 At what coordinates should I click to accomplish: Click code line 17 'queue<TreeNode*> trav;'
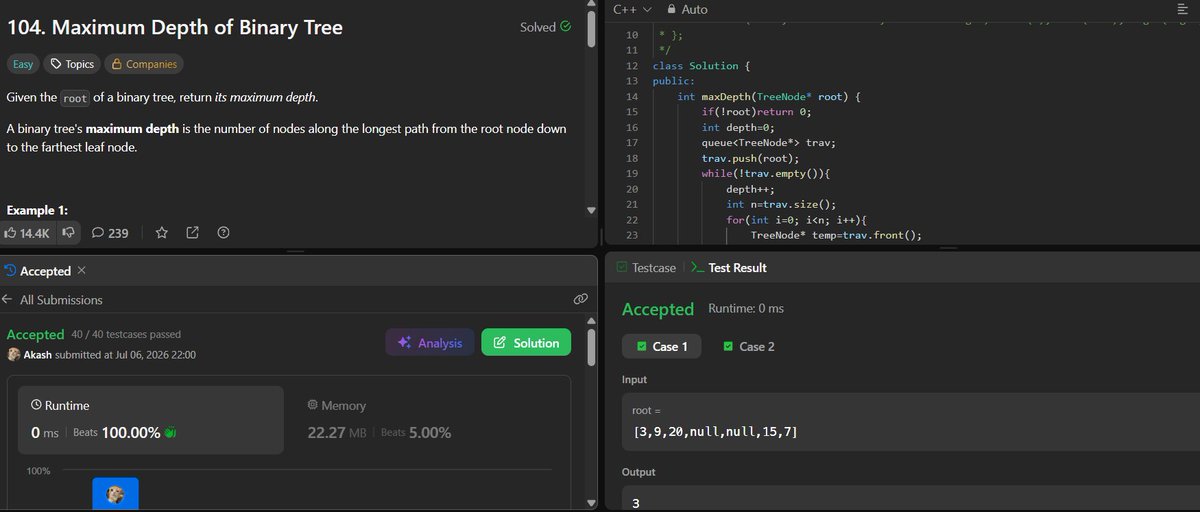click(768, 142)
